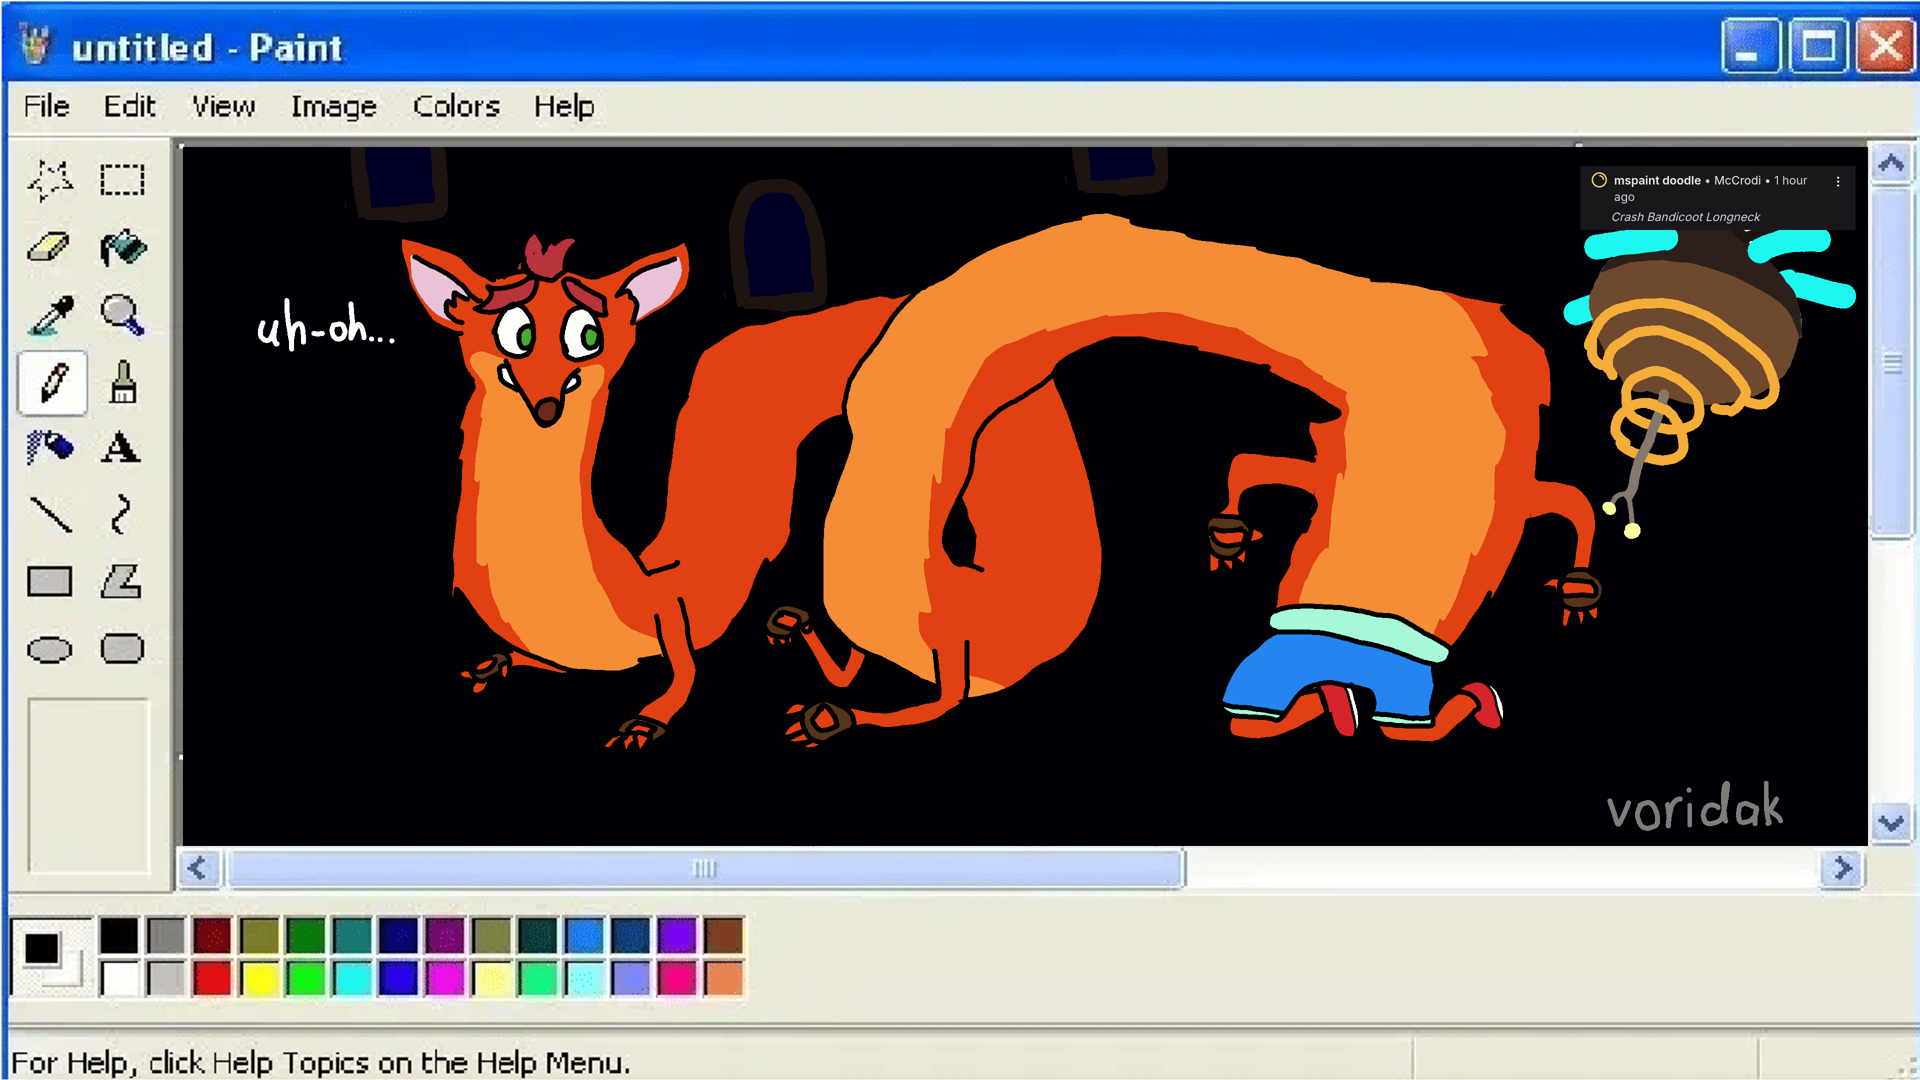This screenshot has width=1920, height=1080.
Task: Click the current foreground/background color indicator
Action: click(x=51, y=957)
